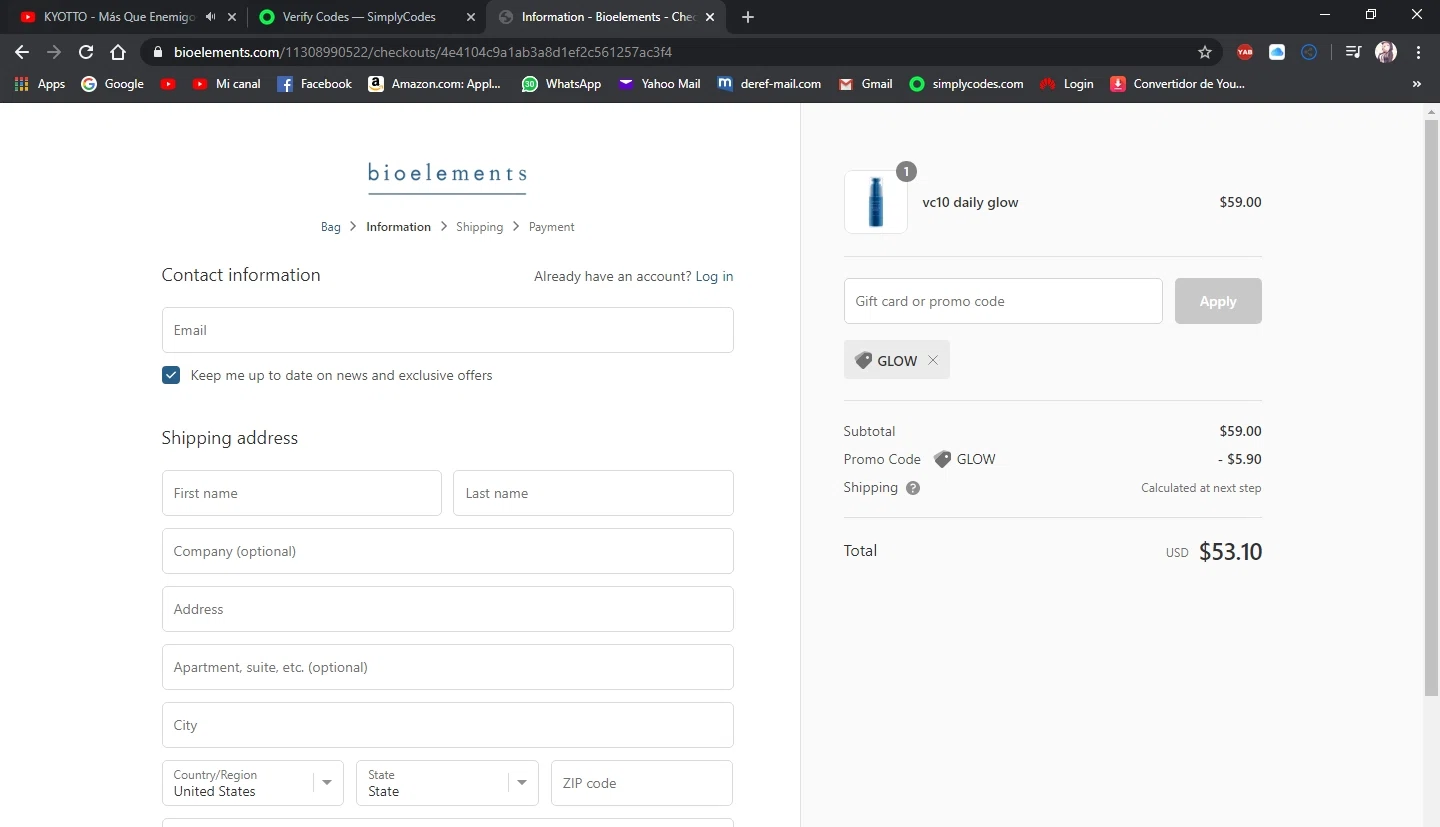Open the cloud extension icon in toolbar
The width and height of the screenshot is (1440, 827).
click(1277, 52)
